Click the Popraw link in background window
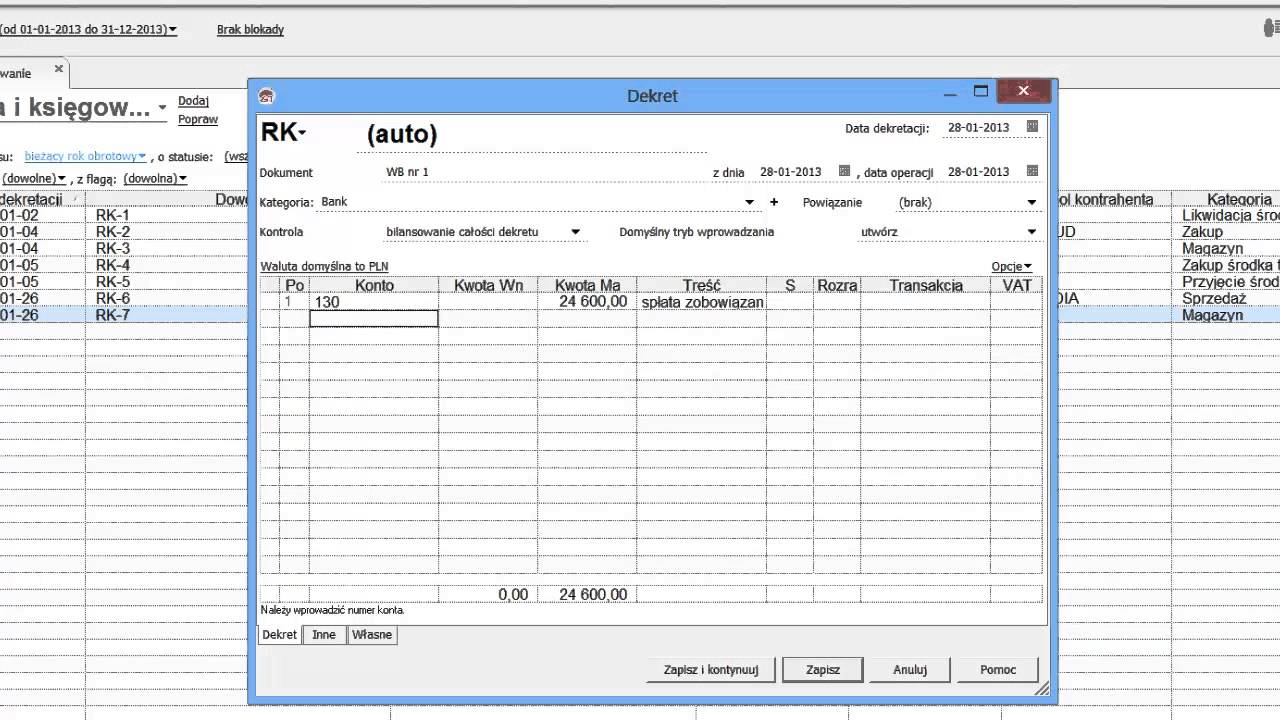The height and width of the screenshot is (720, 1280). [x=198, y=120]
